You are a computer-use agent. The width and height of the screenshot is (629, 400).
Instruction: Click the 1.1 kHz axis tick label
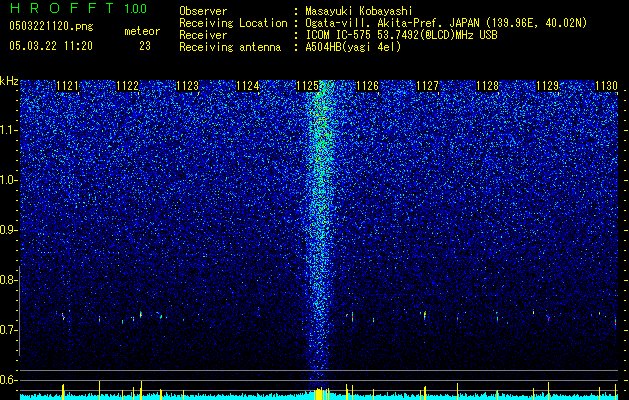tap(7, 130)
